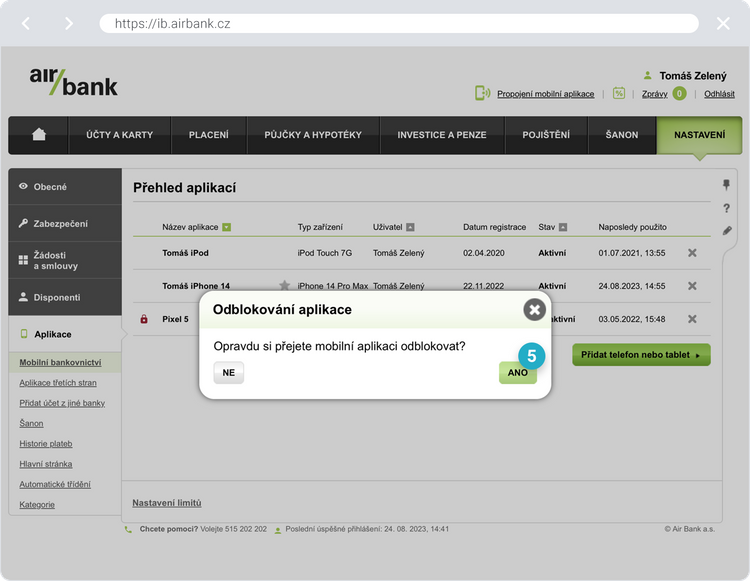Click the home icon in navigation bar
750x581 pixels.
click(39, 135)
